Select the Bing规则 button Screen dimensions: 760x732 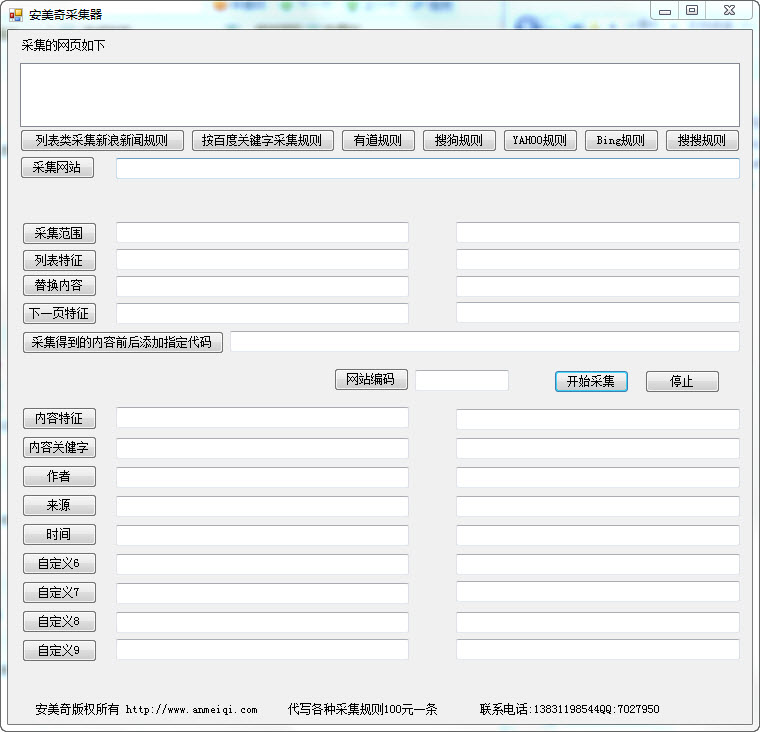[x=621, y=140]
